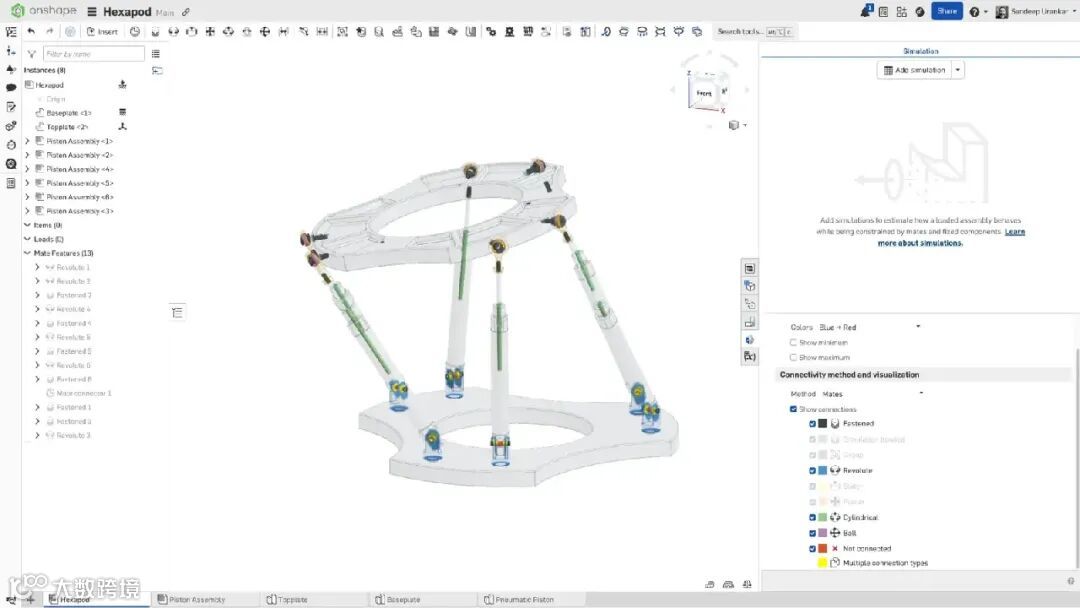
Task: Click the Simulation panel tab header
Action: tap(920, 51)
